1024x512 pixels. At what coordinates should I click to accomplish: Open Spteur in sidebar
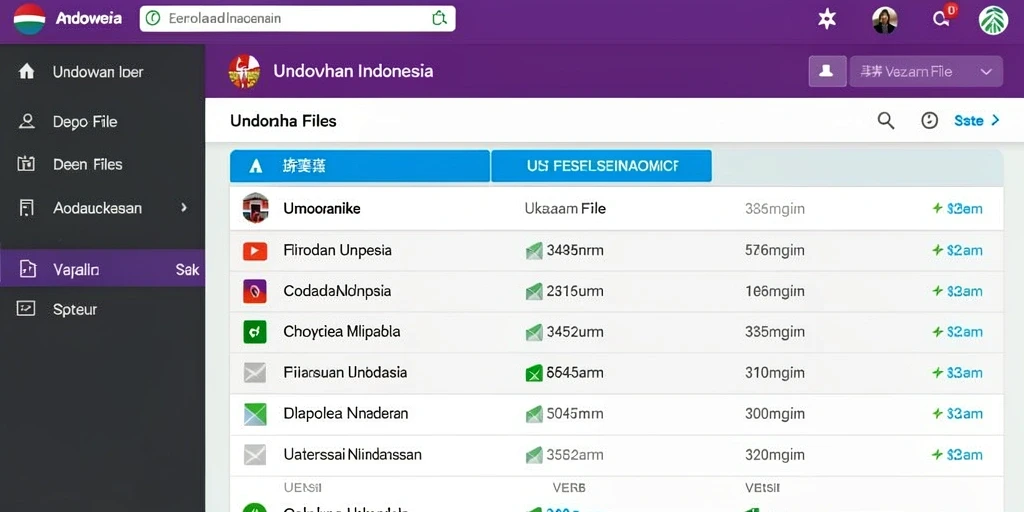click(103, 309)
